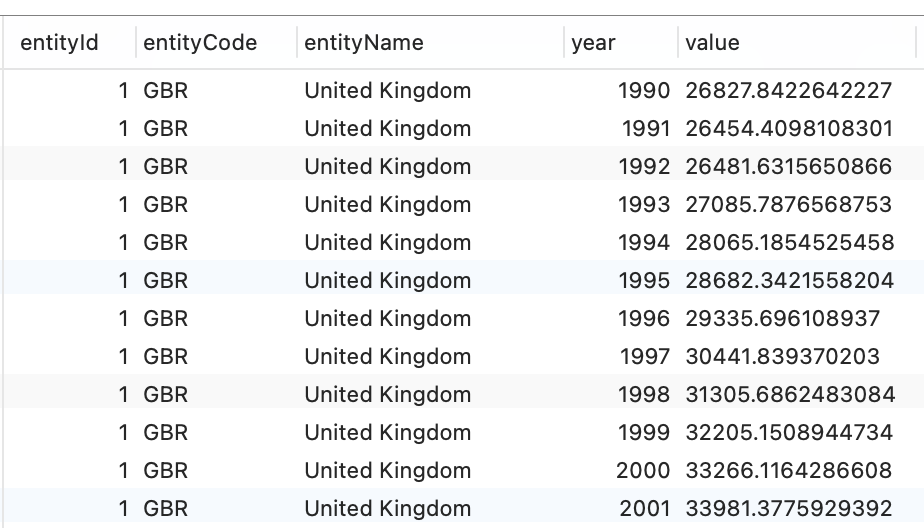Click value 28682.3421558204
Image resolution: width=924 pixels, height=528 pixels.
(790, 280)
